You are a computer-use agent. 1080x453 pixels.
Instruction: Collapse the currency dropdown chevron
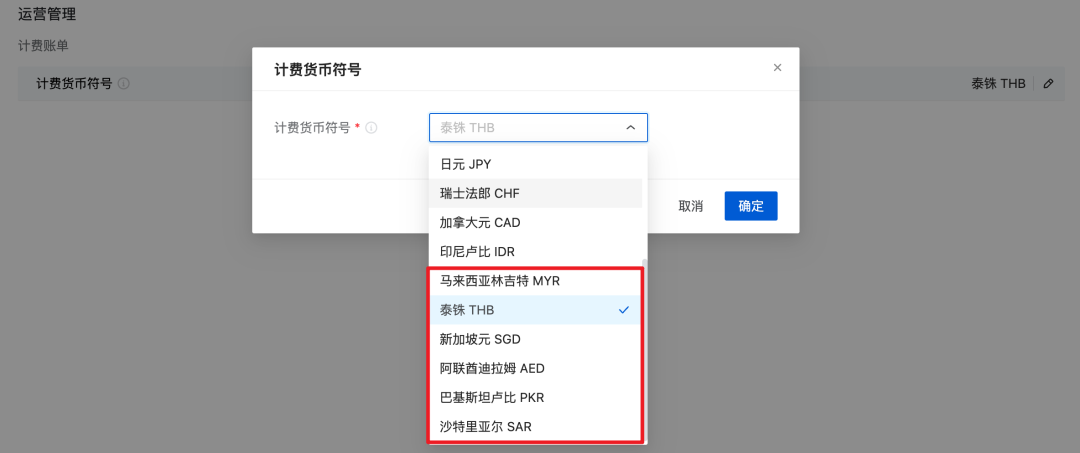pyautogui.click(x=630, y=127)
